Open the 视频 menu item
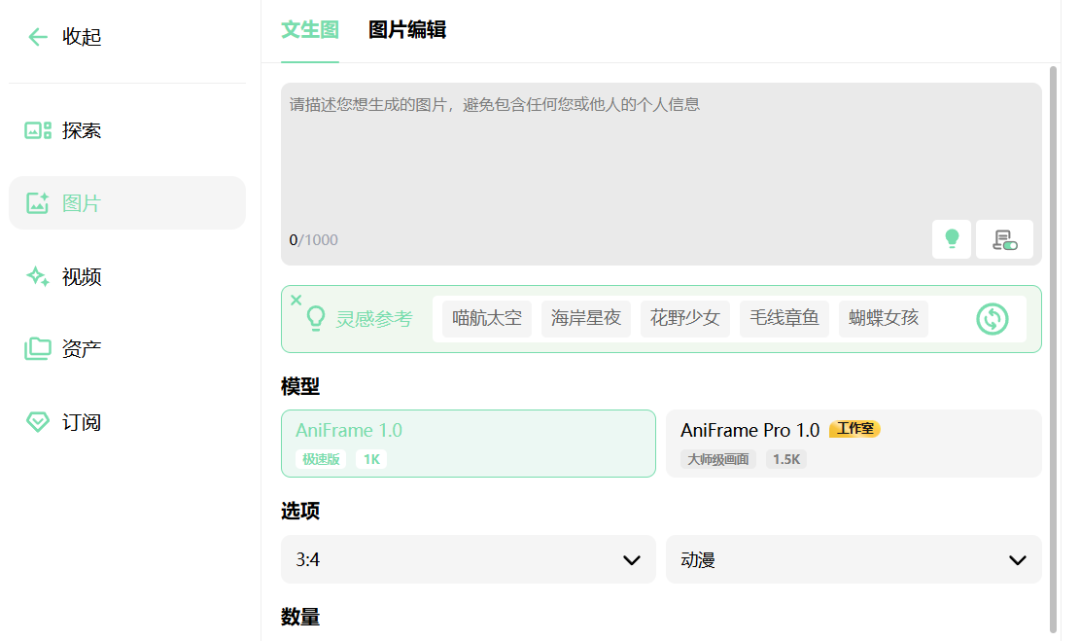This screenshot has width=1080, height=641. click(x=127, y=276)
